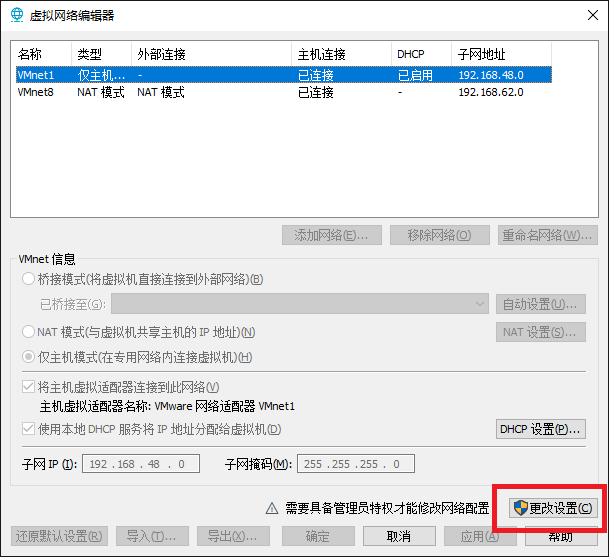
Task: Click the 名称 column header
Action: 44,54
